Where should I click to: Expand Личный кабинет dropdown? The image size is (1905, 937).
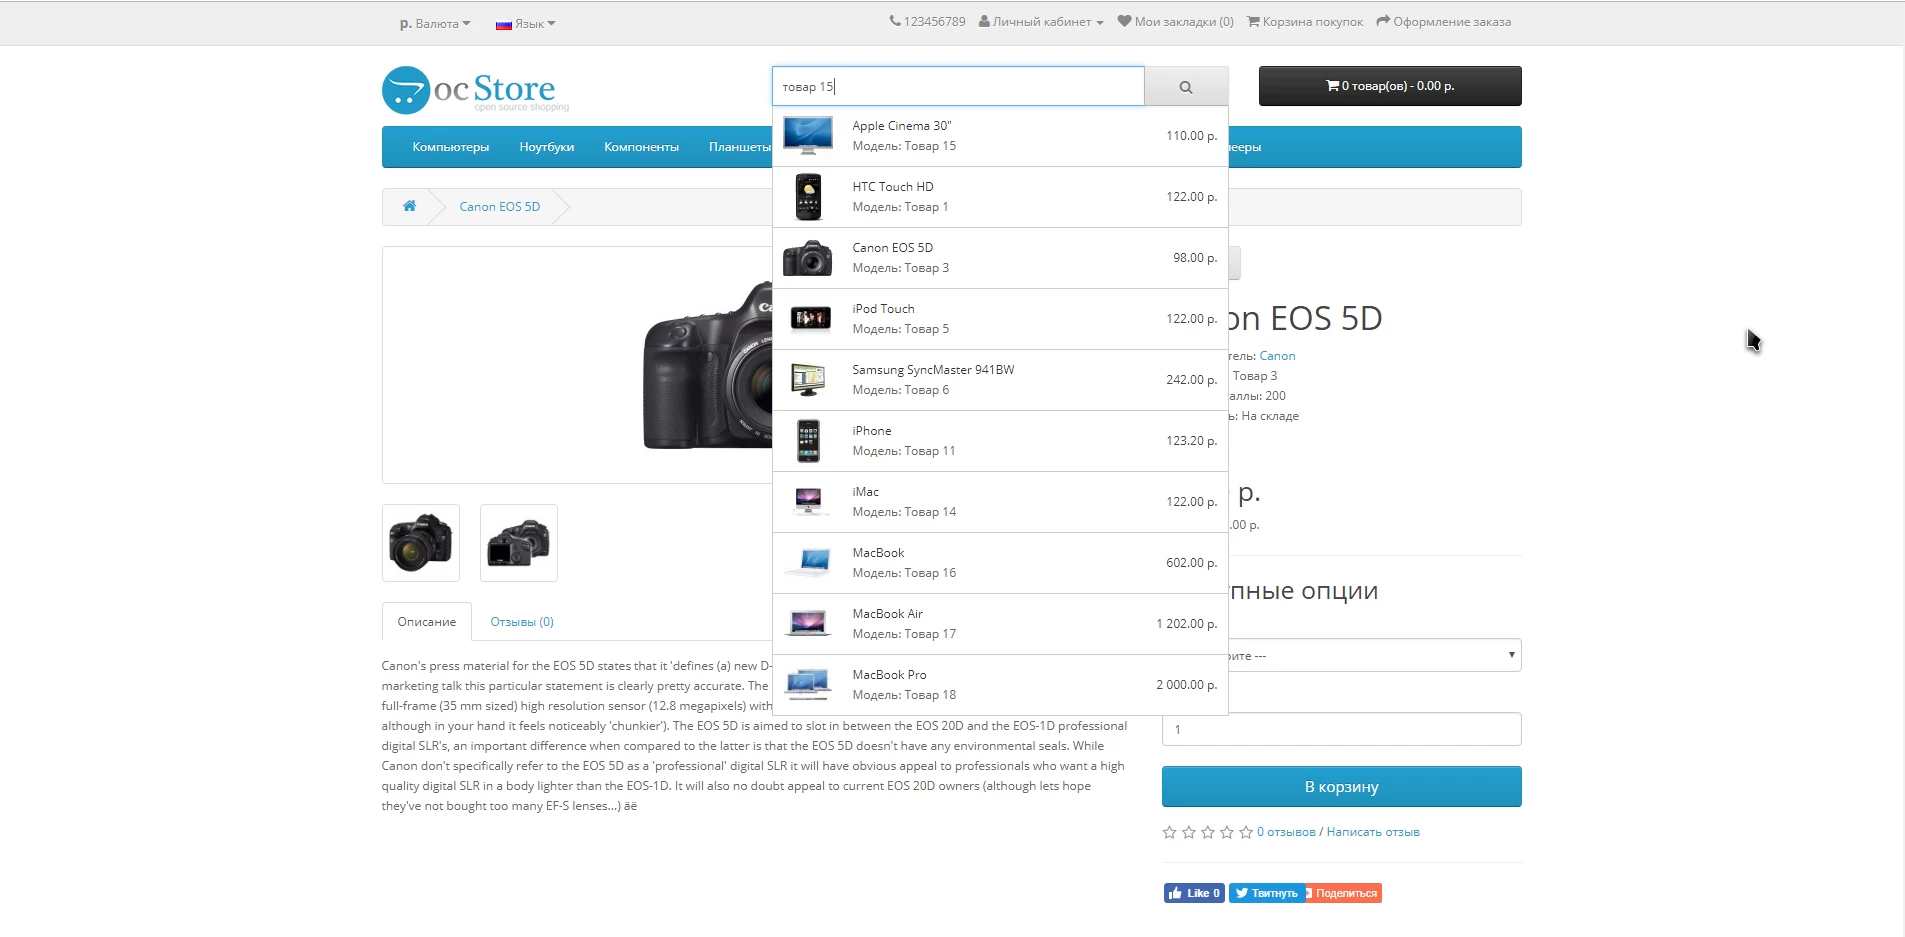(x=1041, y=21)
